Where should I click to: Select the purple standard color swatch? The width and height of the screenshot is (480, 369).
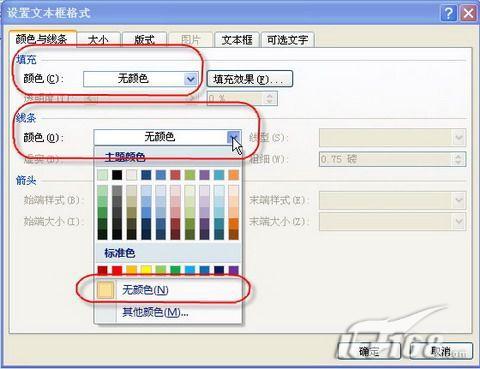pyautogui.click(x=234, y=270)
